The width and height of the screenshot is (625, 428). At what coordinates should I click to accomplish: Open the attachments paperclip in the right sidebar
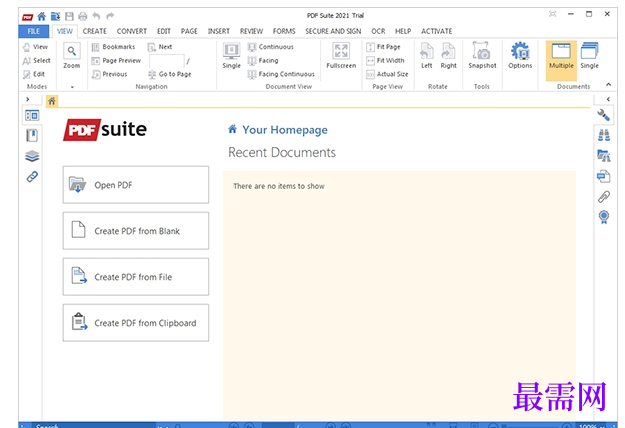pyautogui.click(x=603, y=196)
